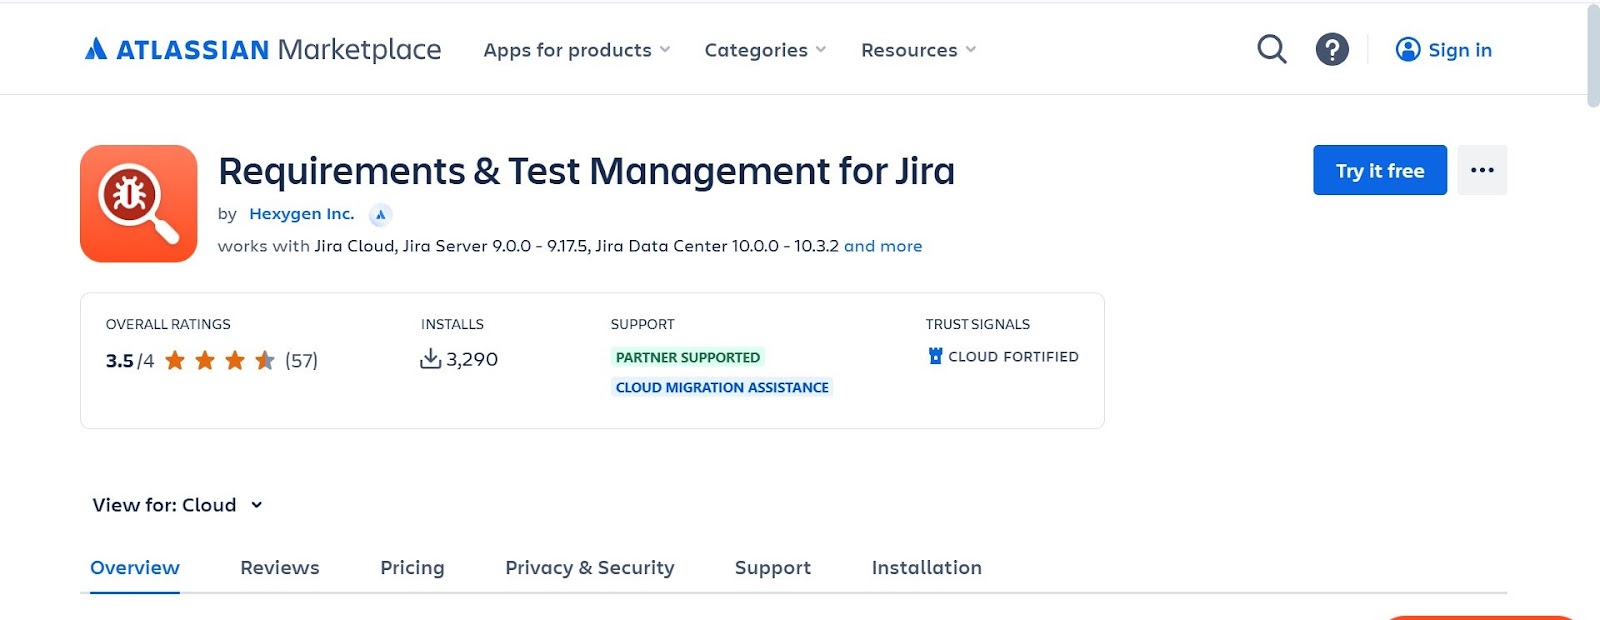This screenshot has width=1600, height=620.
Task: Open the Pricing tab
Action: [412, 567]
